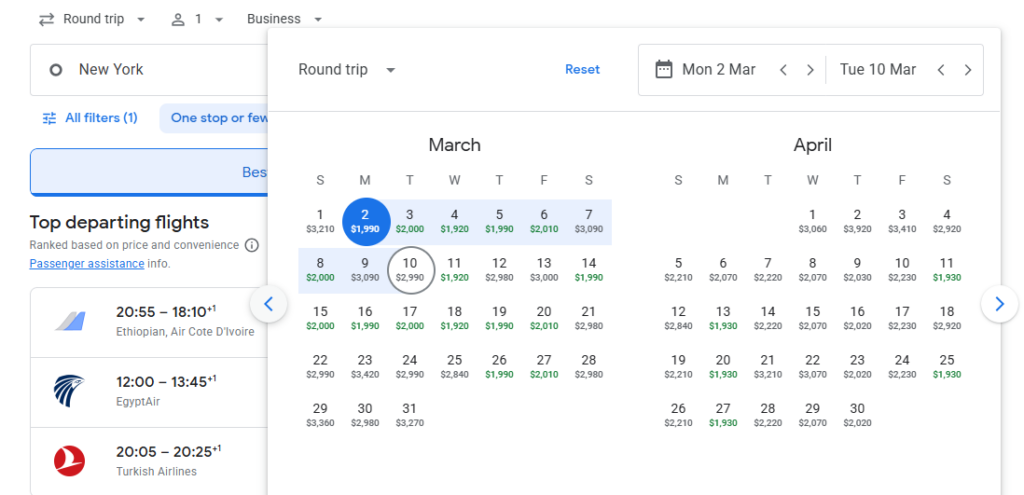
Task: Select the Turkish Airlines 20:05 – 20:25 flight
Action: [149, 461]
